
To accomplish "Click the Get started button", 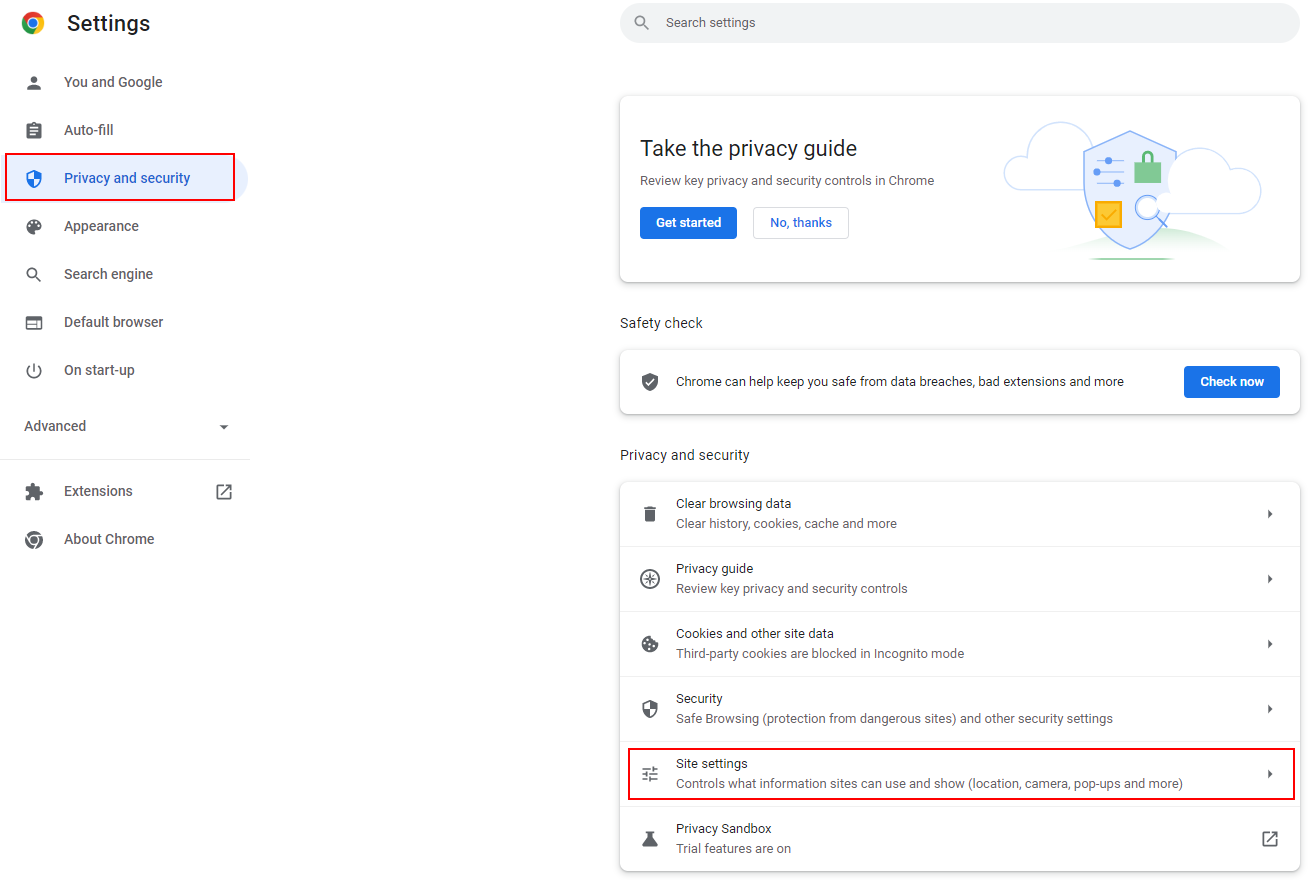I will 688,223.
